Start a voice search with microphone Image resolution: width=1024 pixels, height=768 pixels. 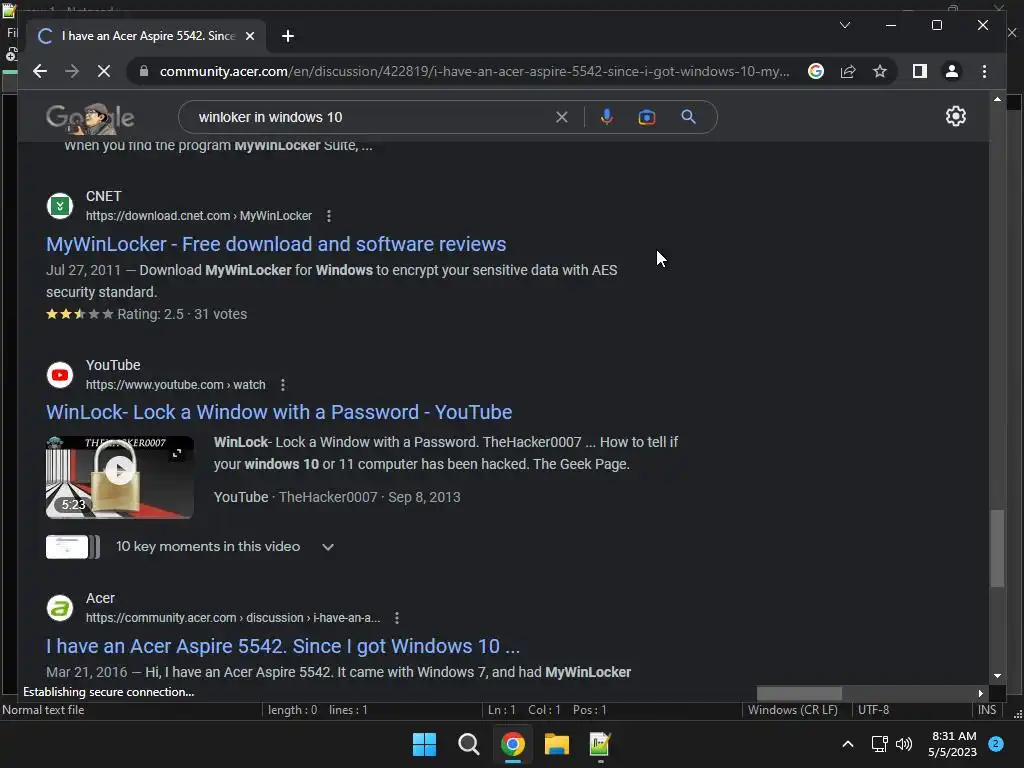point(607,117)
